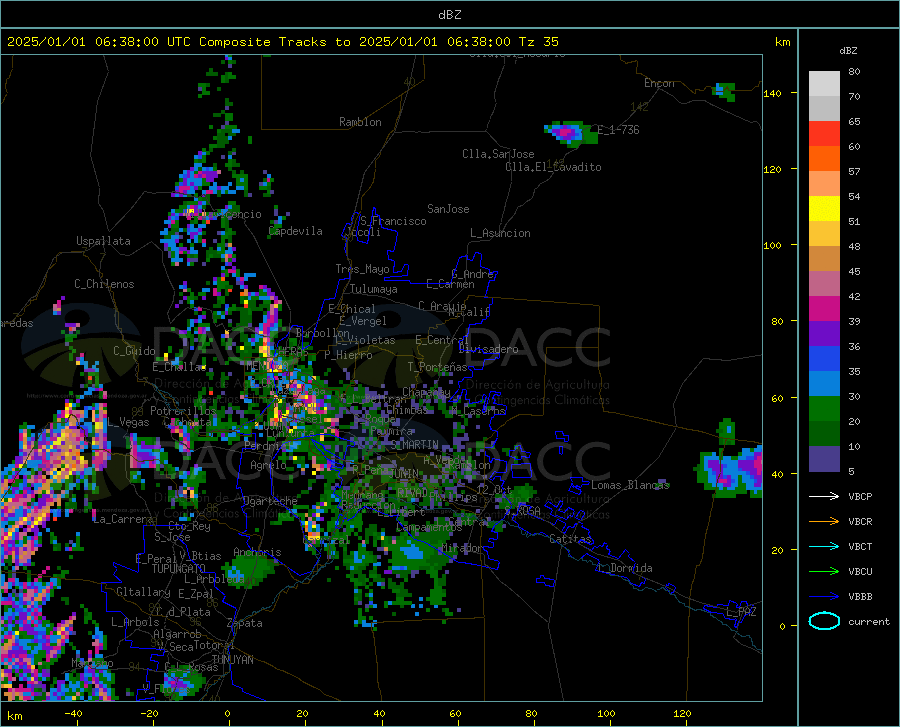Click the dBZ title at the top
The height and width of the screenshot is (727, 900).
tap(449, 15)
